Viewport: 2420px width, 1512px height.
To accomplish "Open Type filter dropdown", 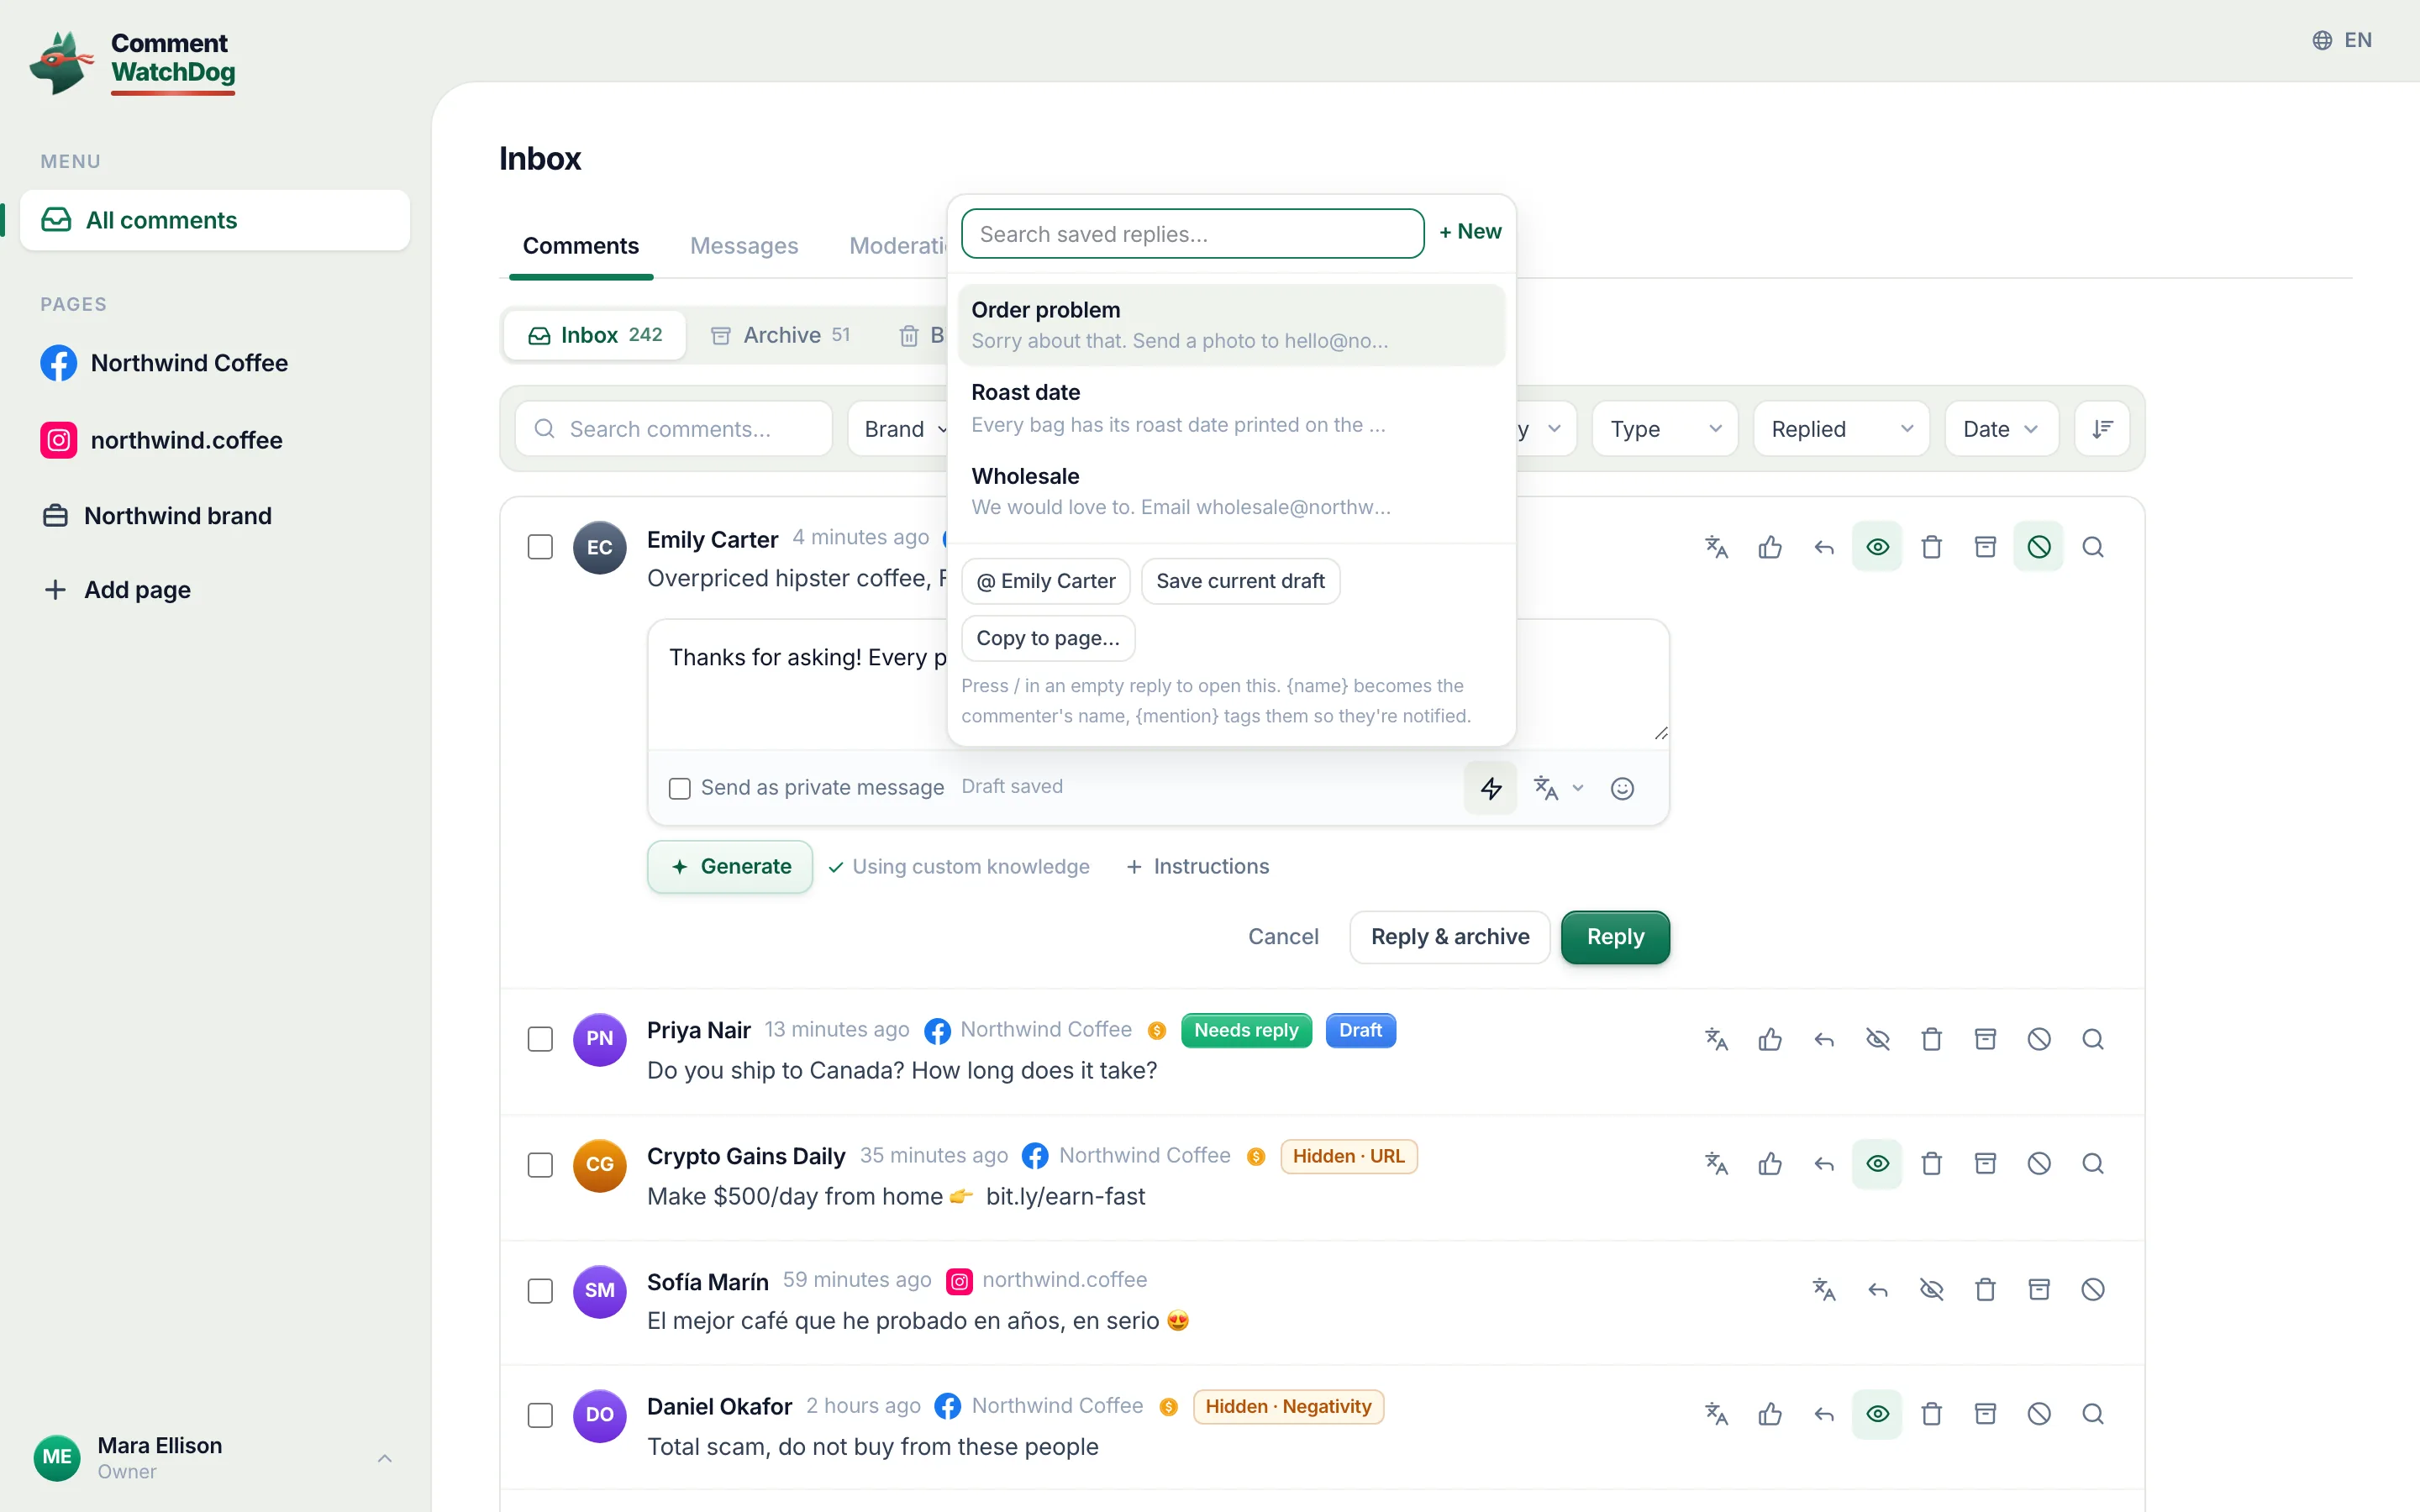I will (1665, 429).
